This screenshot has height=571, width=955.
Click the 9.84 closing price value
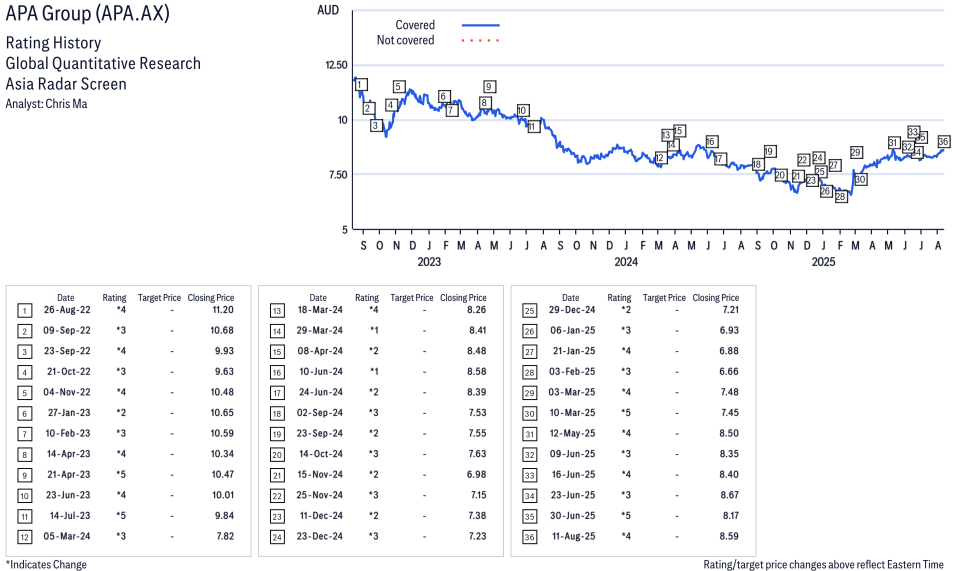click(x=223, y=516)
